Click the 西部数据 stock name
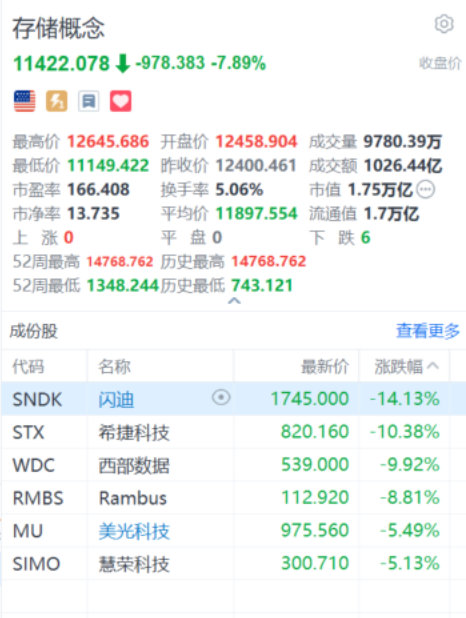Screen dimensions: 466x618 coord(134,465)
